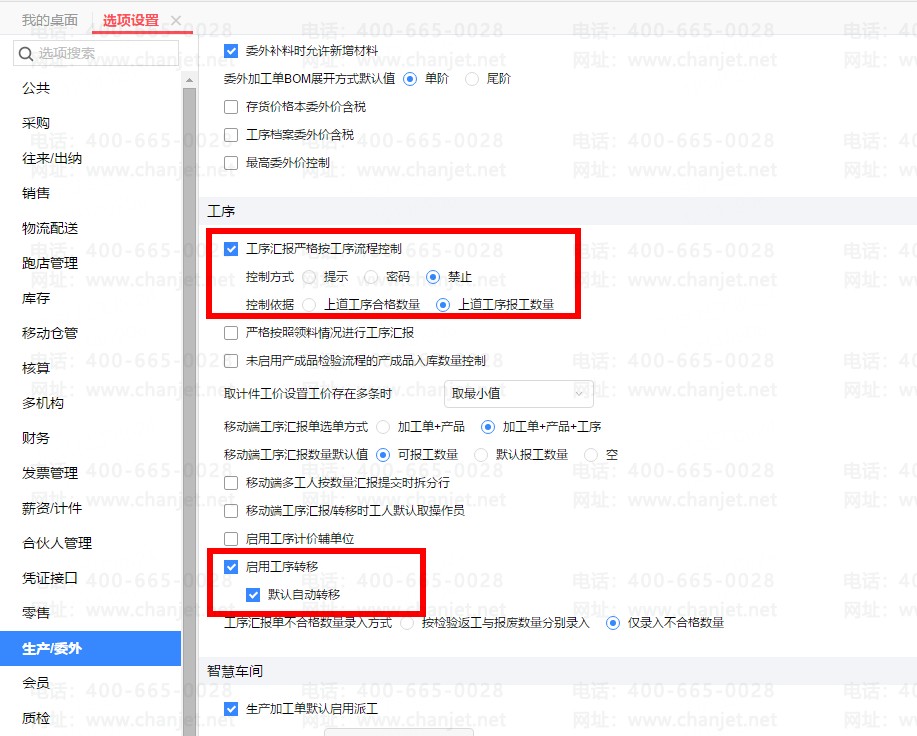Image resolution: width=917 pixels, height=736 pixels.
Task: Open the 采购 options category
Action: (36, 123)
